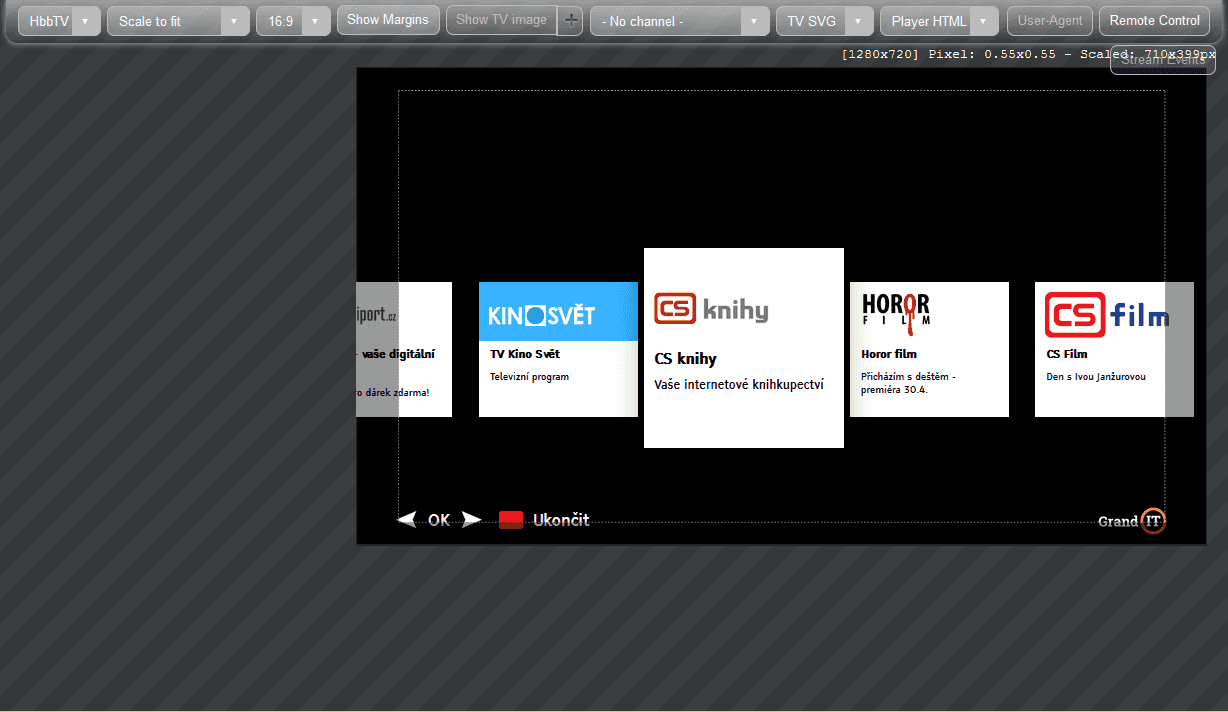Open the TV SVG menu
Viewport: 1228px width, 712px height.
pyautogui.click(x=824, y=21)
